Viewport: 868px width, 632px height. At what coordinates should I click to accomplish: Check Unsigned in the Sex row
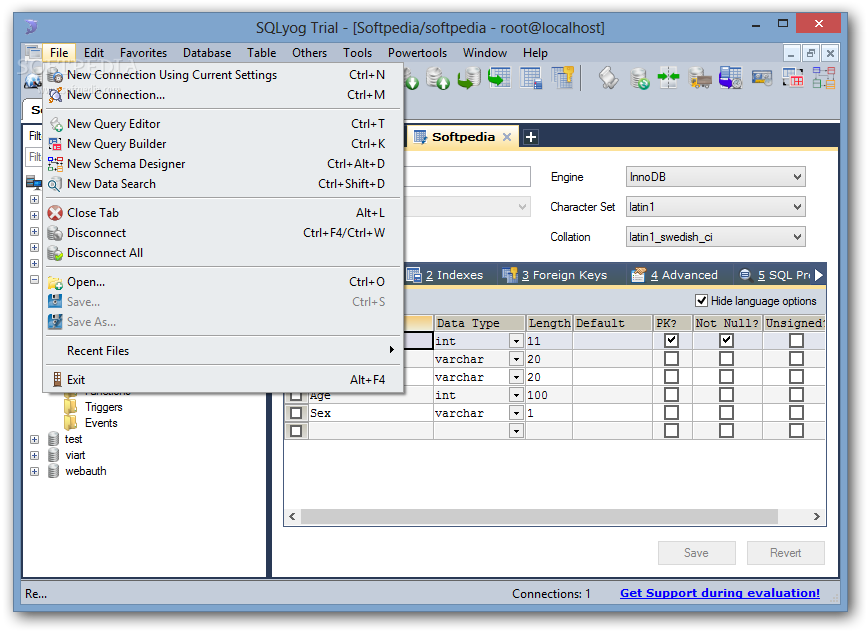(x=796, y=413)
